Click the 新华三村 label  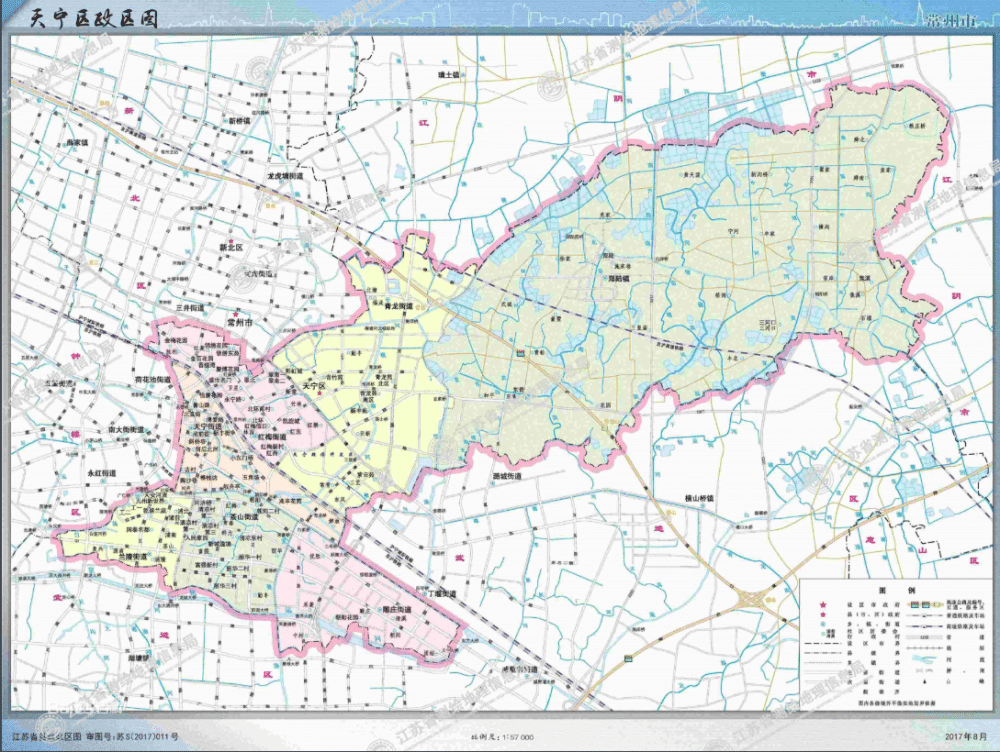tap(224, 585)
